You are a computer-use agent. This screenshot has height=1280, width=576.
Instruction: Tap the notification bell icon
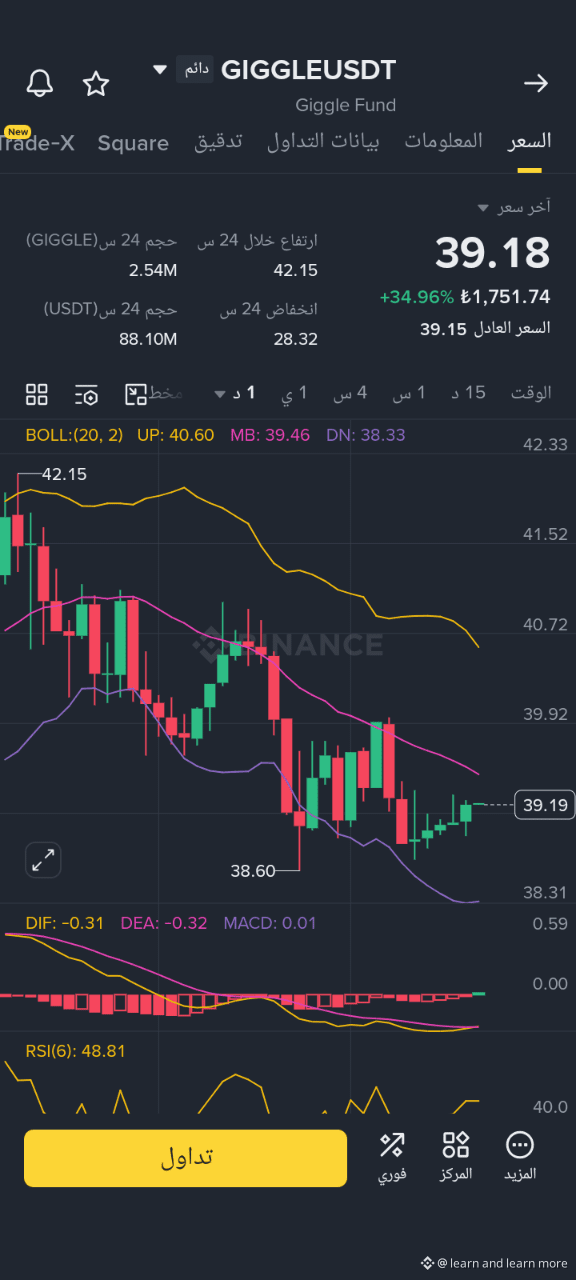click(40, 83)
